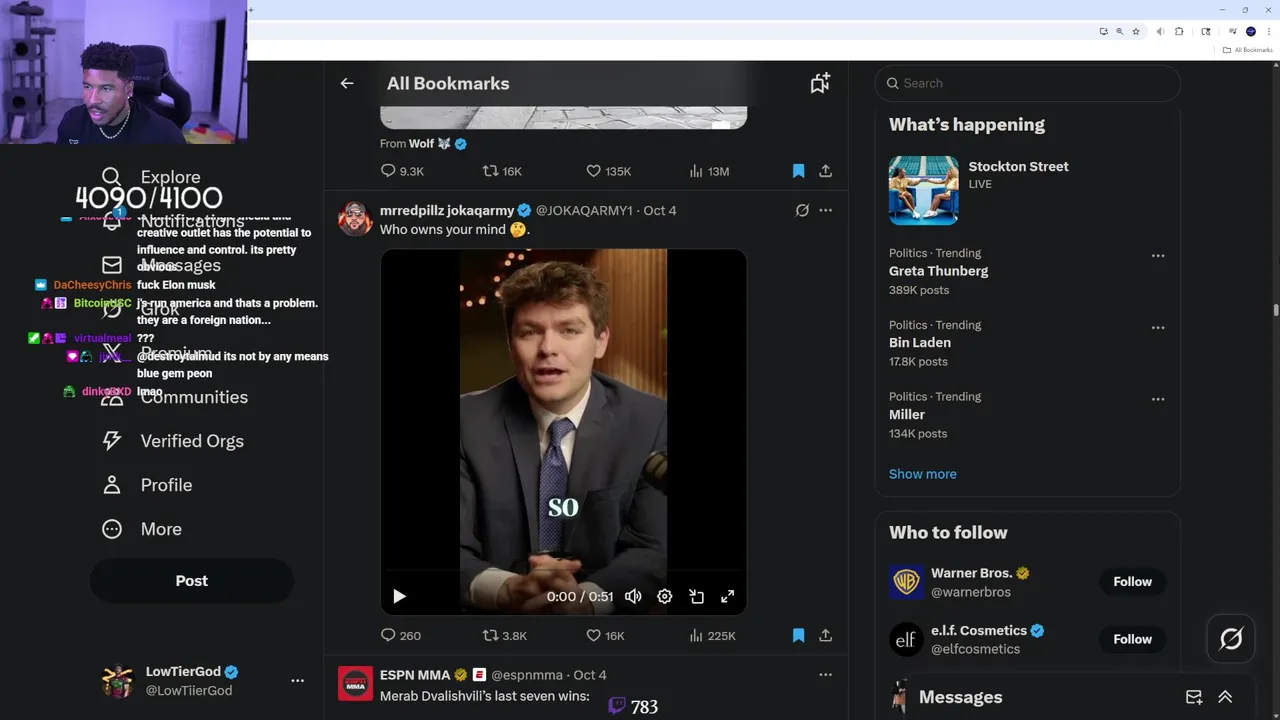Click the Post button

192,581
